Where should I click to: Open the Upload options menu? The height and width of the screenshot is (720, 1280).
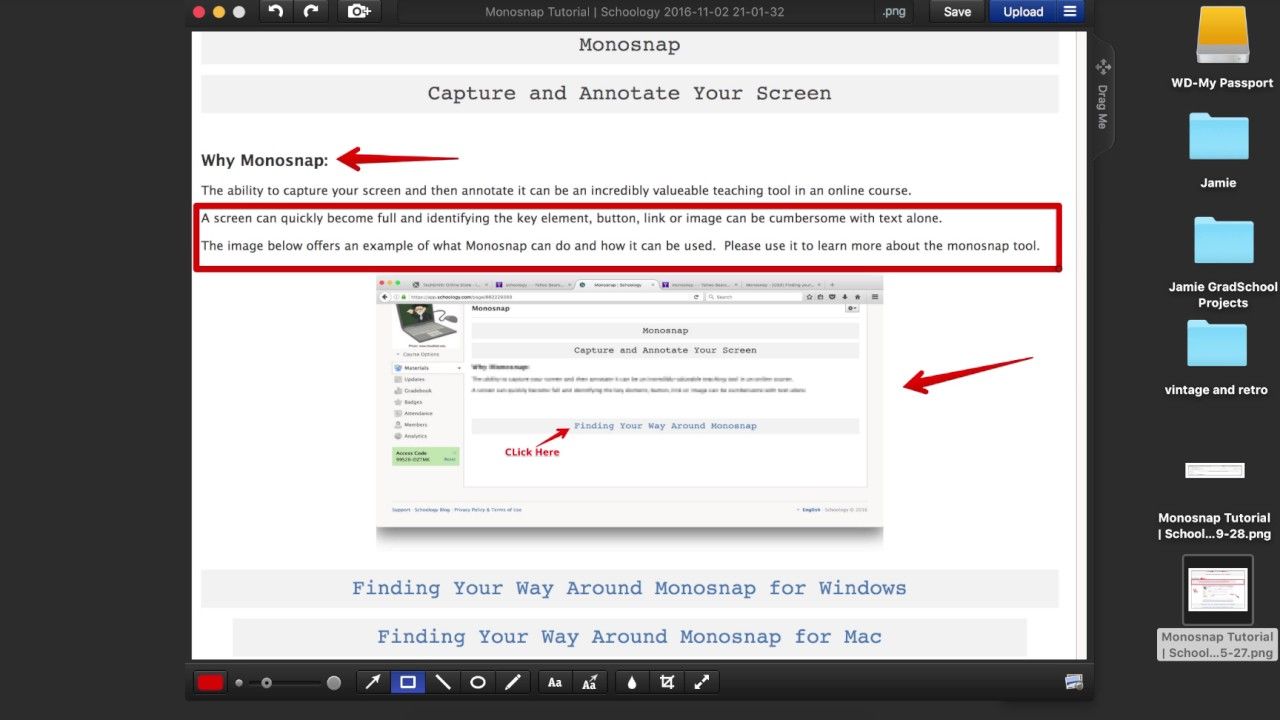[1070, 12]
